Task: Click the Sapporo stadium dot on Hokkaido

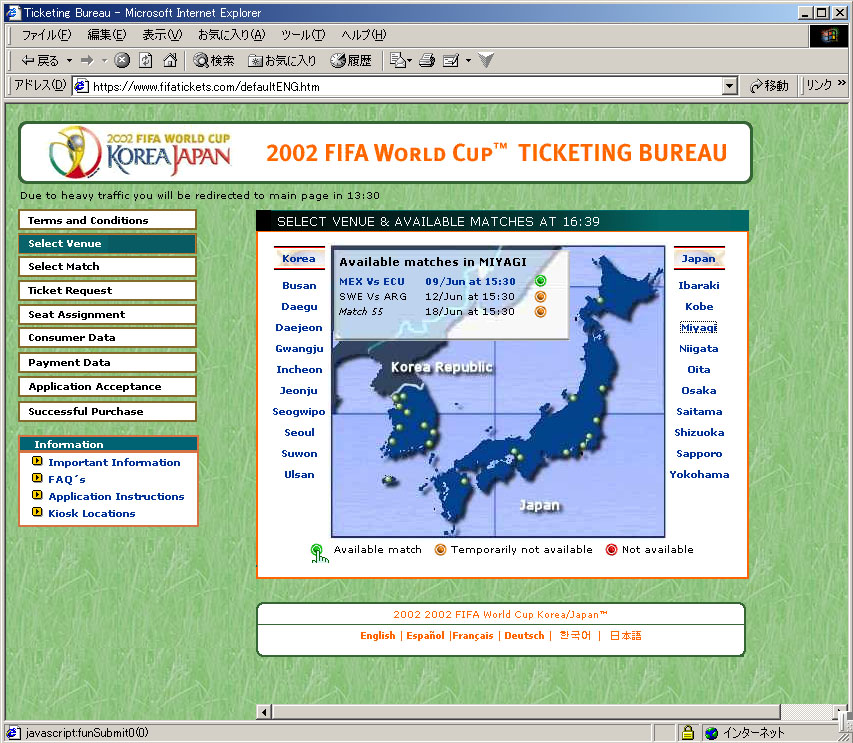Action: click(x=601, y=300)
